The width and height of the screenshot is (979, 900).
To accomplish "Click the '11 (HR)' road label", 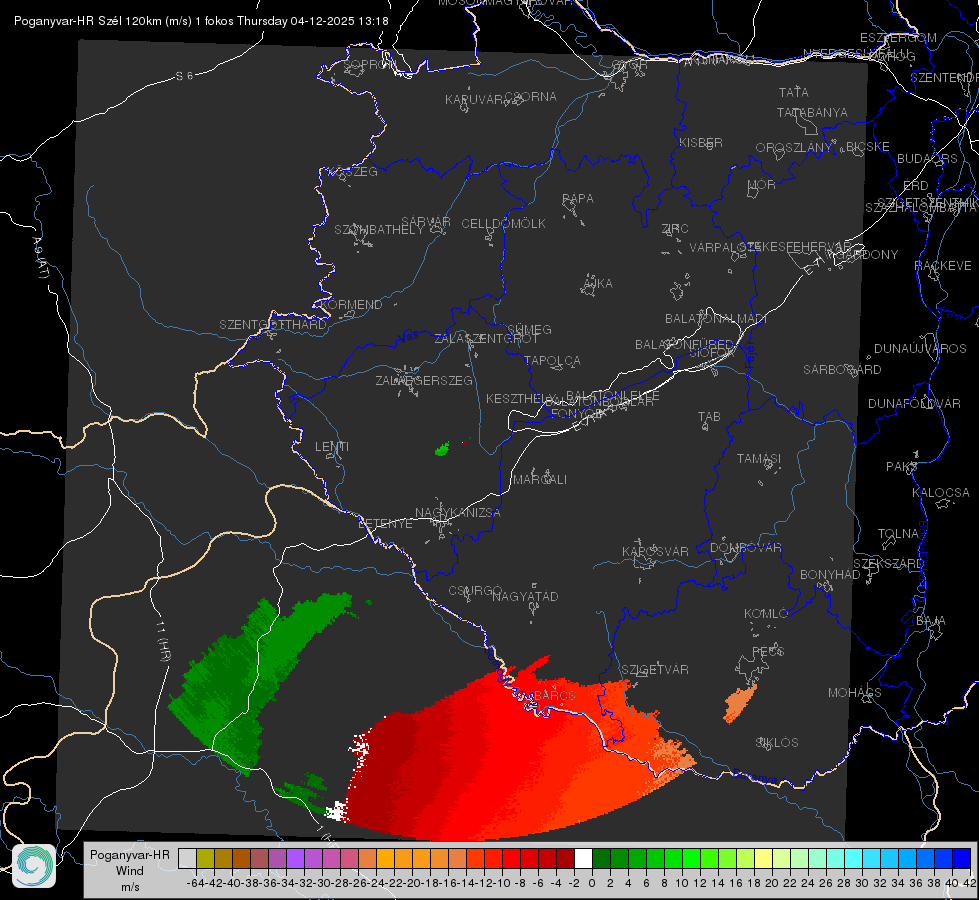I will pyautogui.click(x=163, y=641).
